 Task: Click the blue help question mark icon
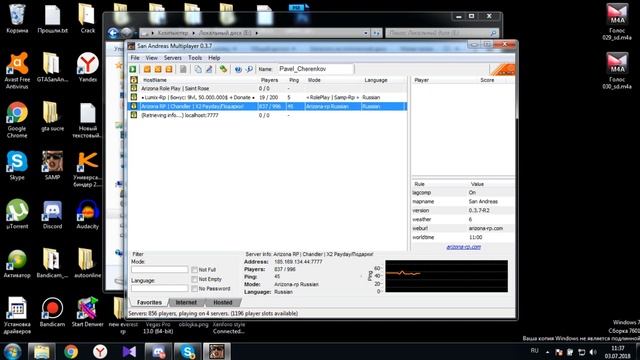238,69
